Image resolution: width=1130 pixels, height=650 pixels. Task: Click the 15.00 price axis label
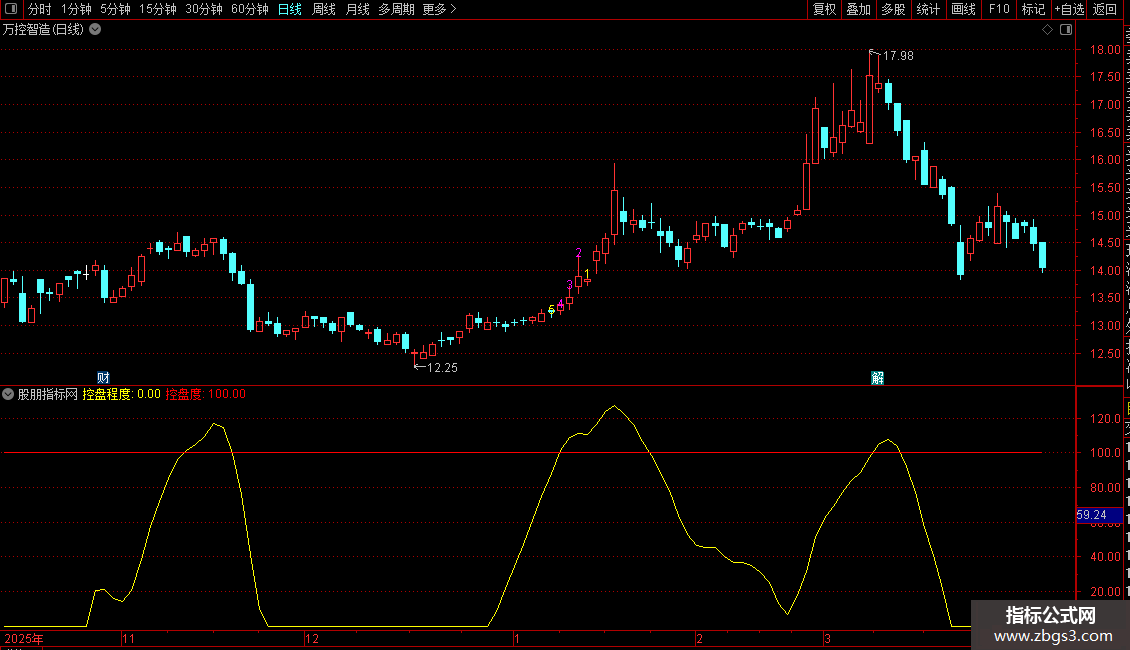(1105, 215)
